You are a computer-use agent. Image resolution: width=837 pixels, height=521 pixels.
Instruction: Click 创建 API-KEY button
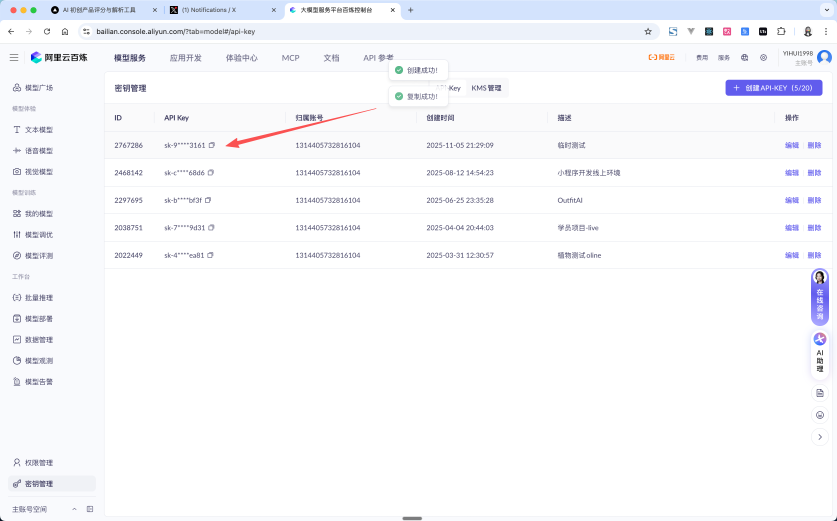[774, 88]
